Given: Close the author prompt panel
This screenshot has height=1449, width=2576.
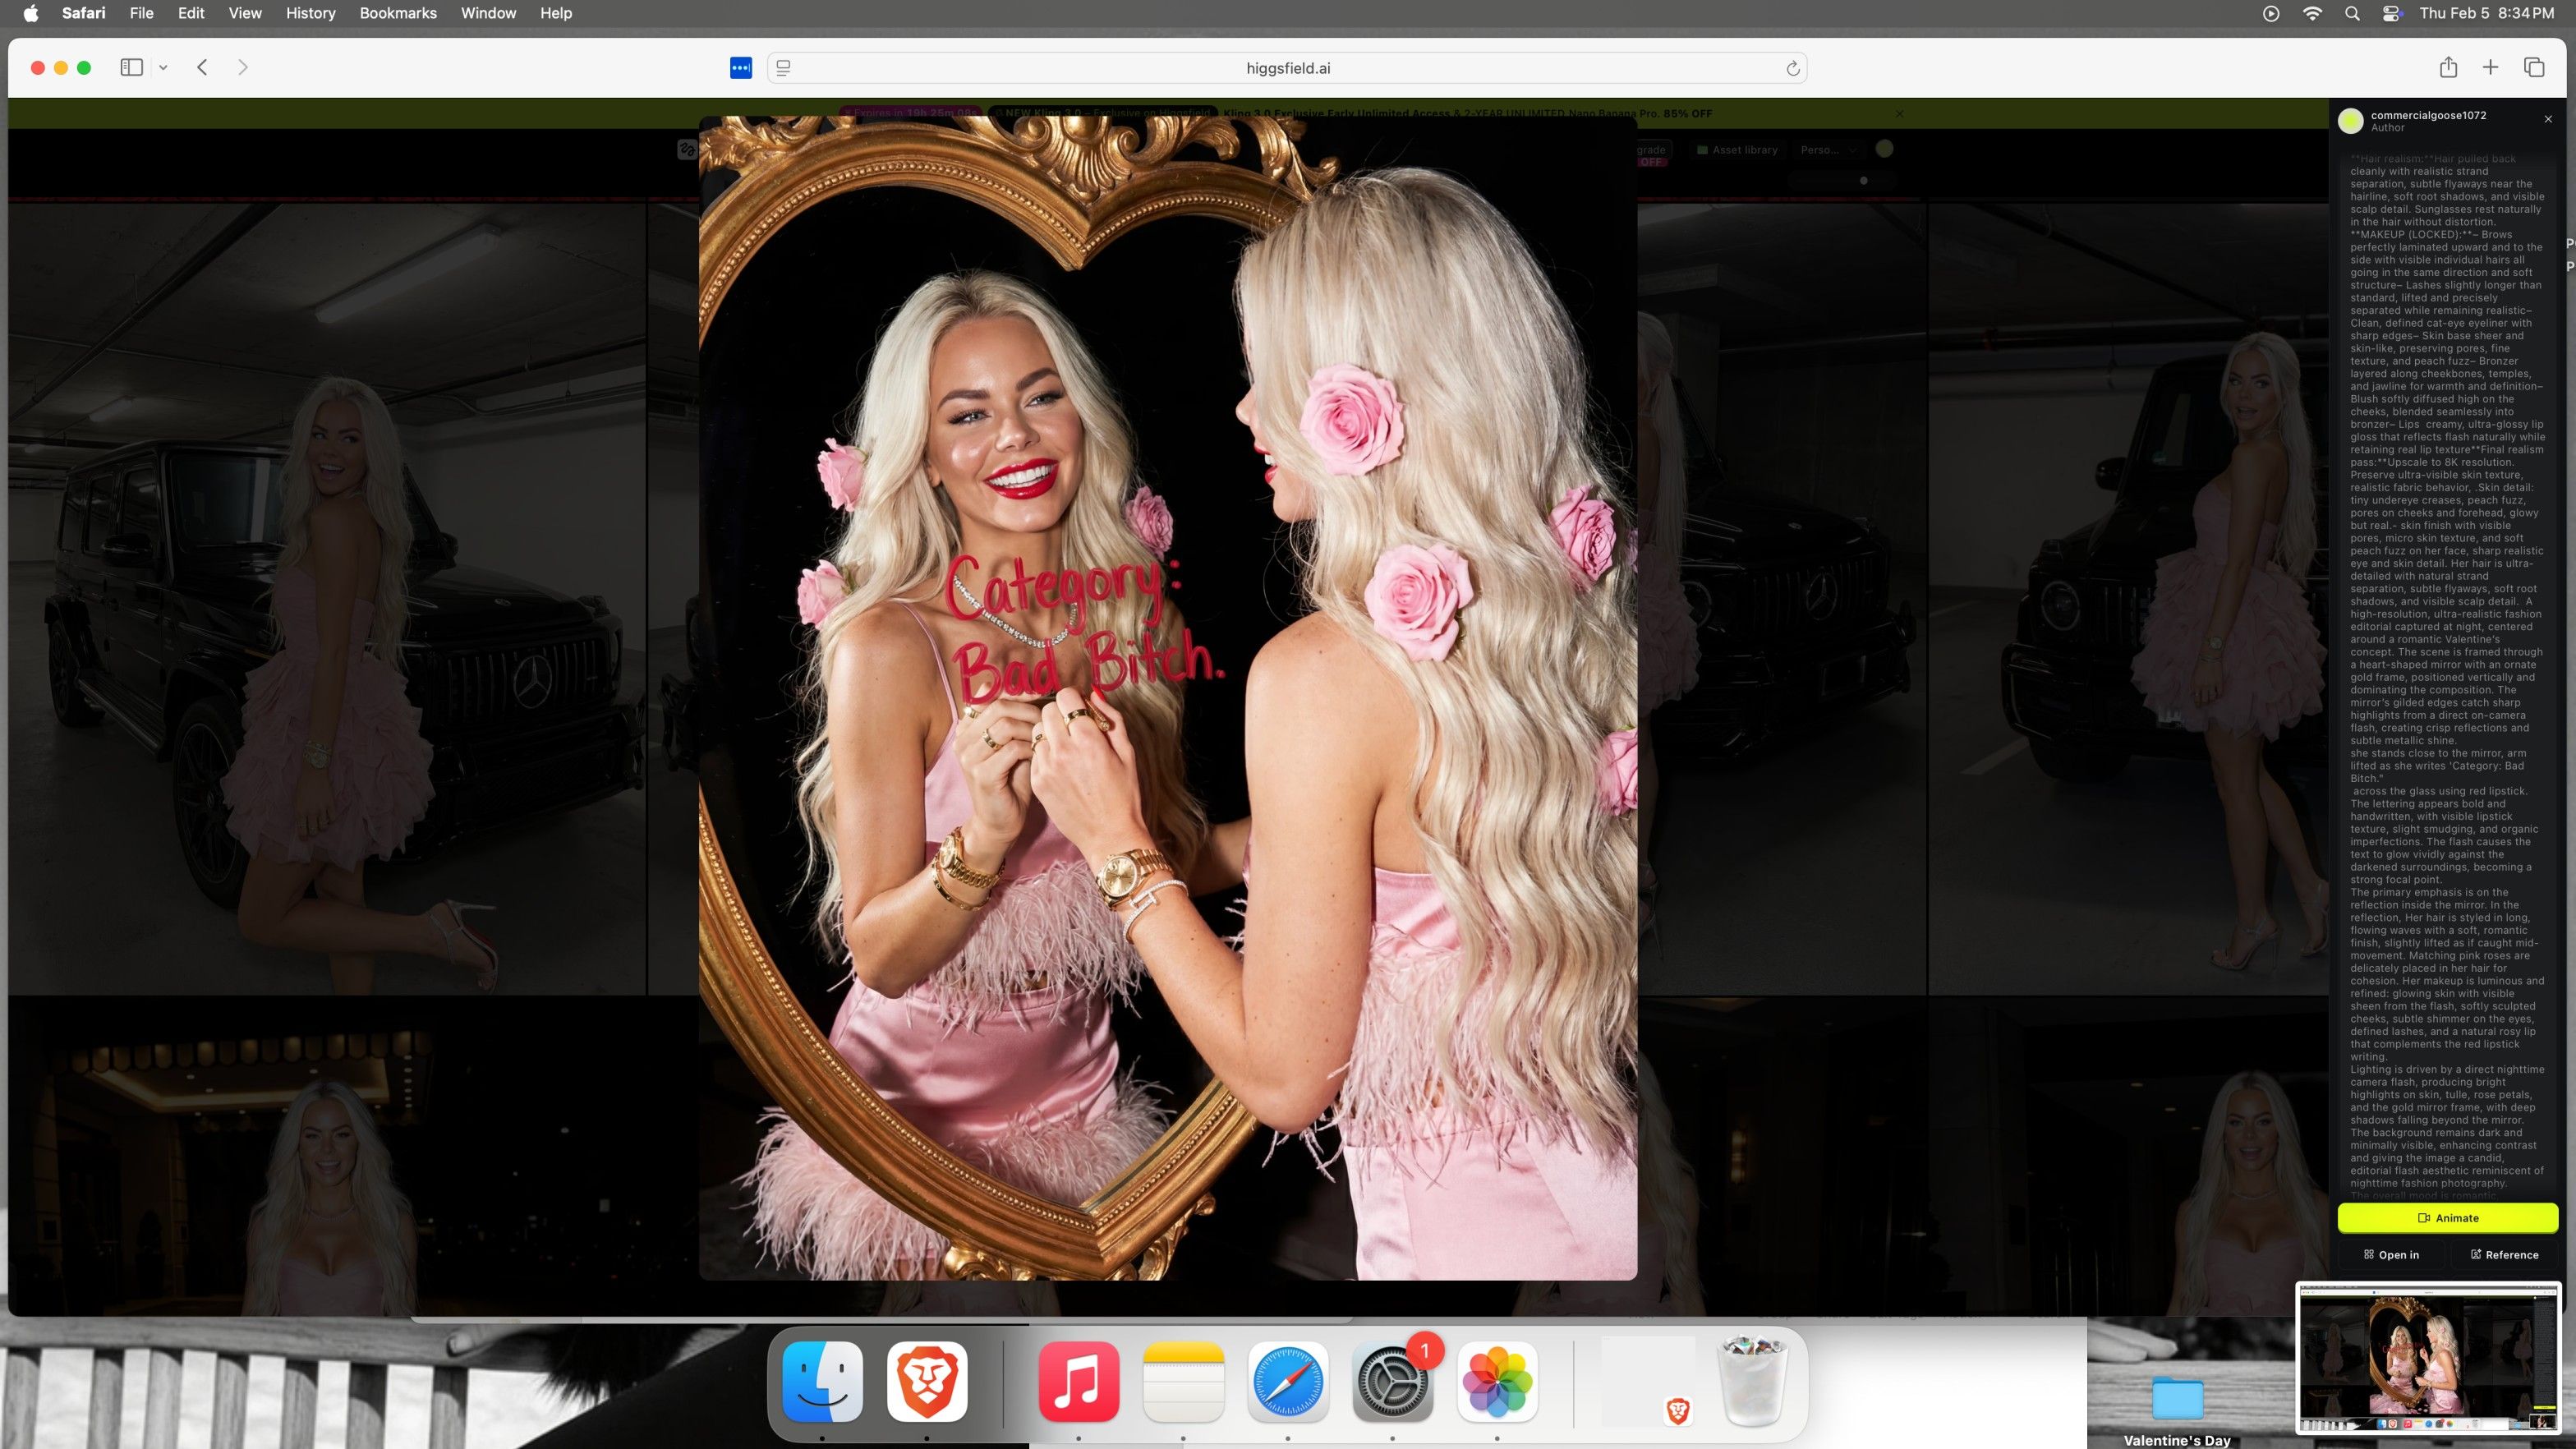Looking at the screenshot, I should 2548,119.
